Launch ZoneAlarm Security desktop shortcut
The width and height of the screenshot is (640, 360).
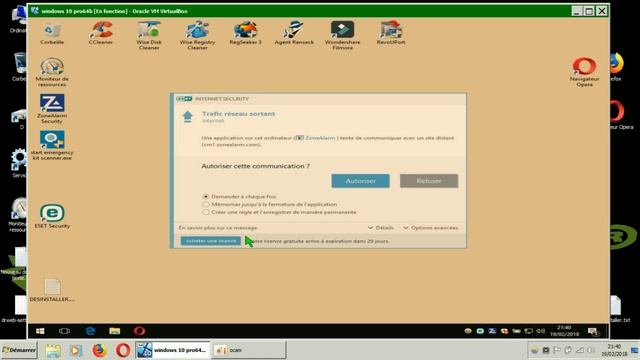pos(52,109)
